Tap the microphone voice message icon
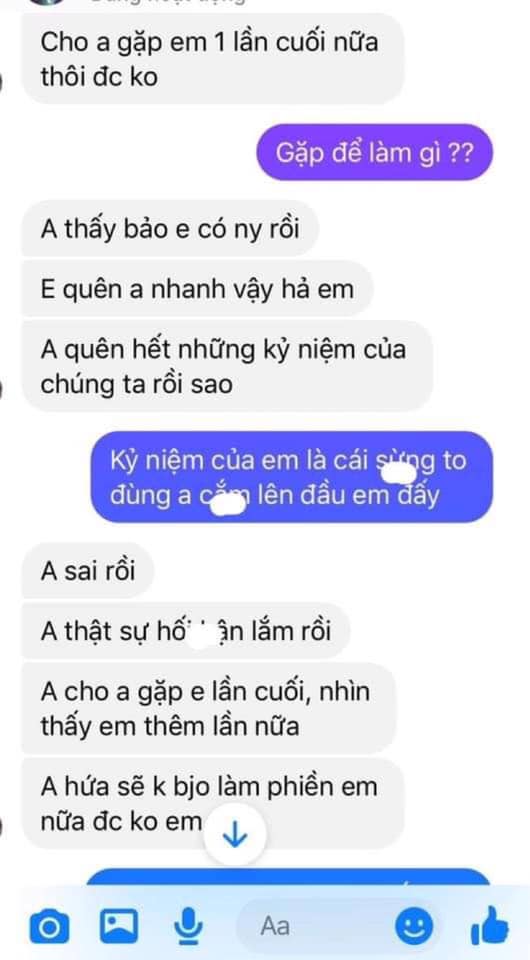The image size is (530, 960). point(188,926)
